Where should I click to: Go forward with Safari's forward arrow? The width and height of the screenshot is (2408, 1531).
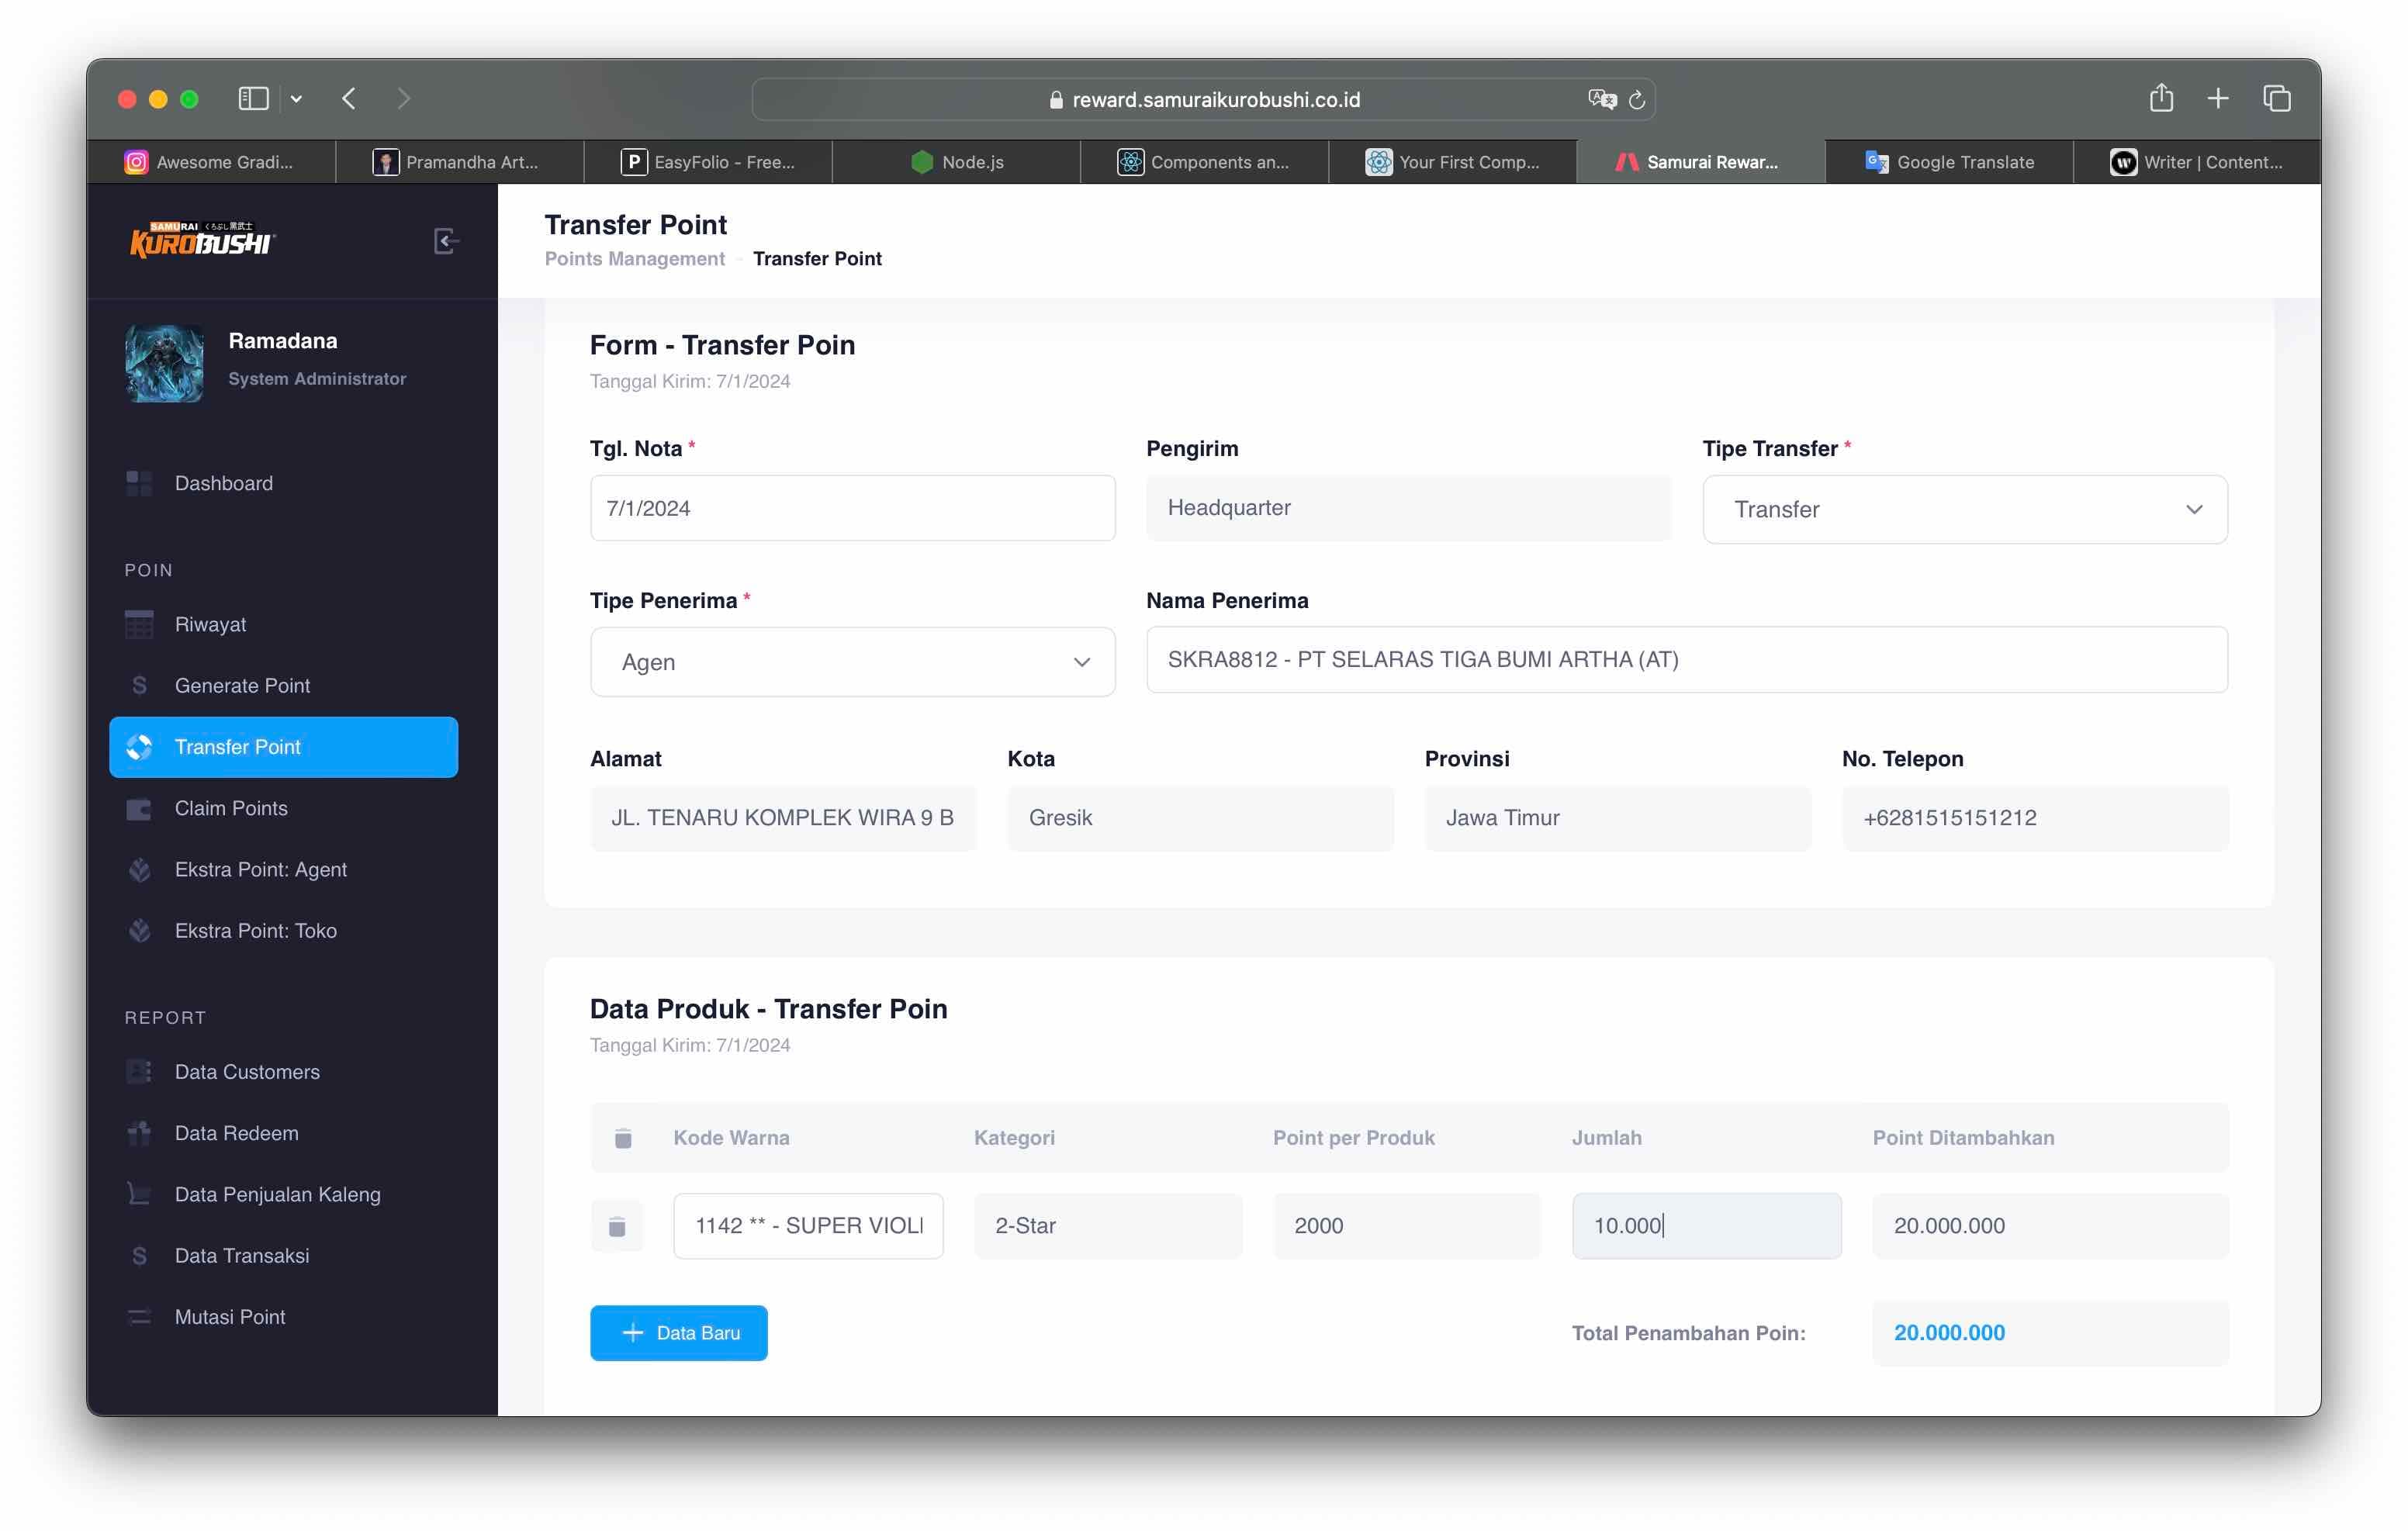coord(403,98)
